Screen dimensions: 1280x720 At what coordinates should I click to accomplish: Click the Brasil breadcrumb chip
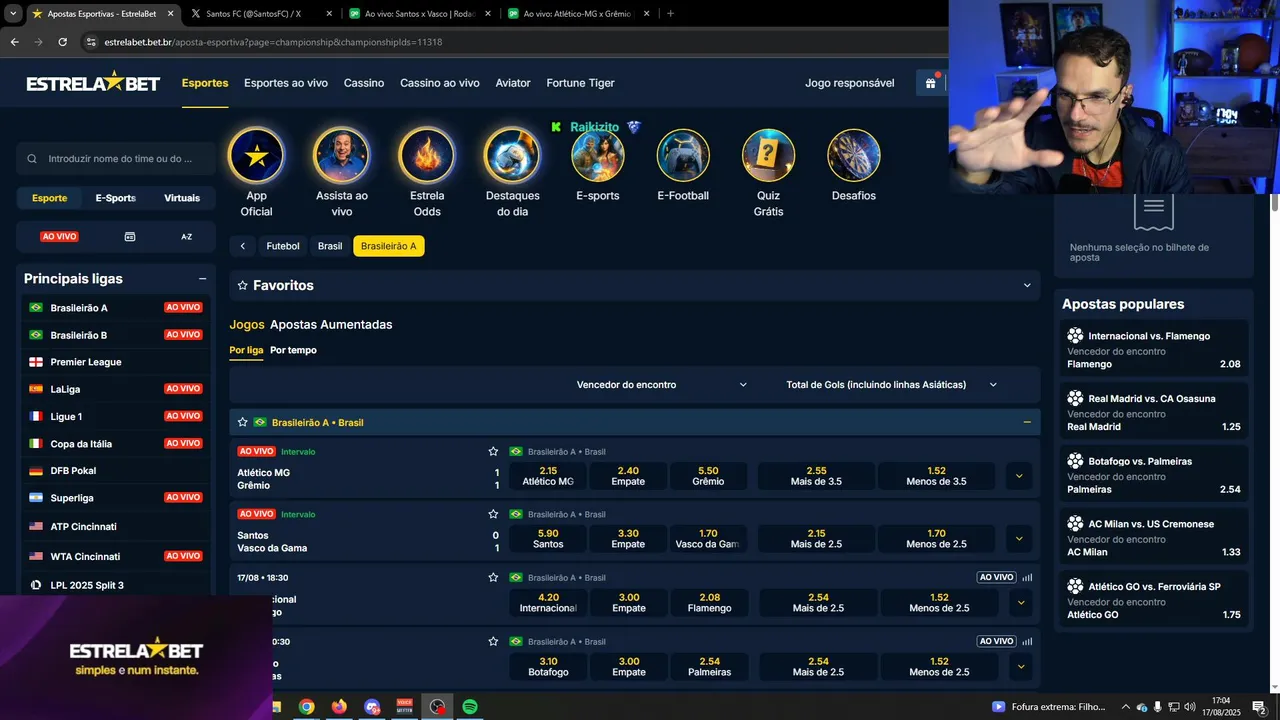click(x=330, y=246)
